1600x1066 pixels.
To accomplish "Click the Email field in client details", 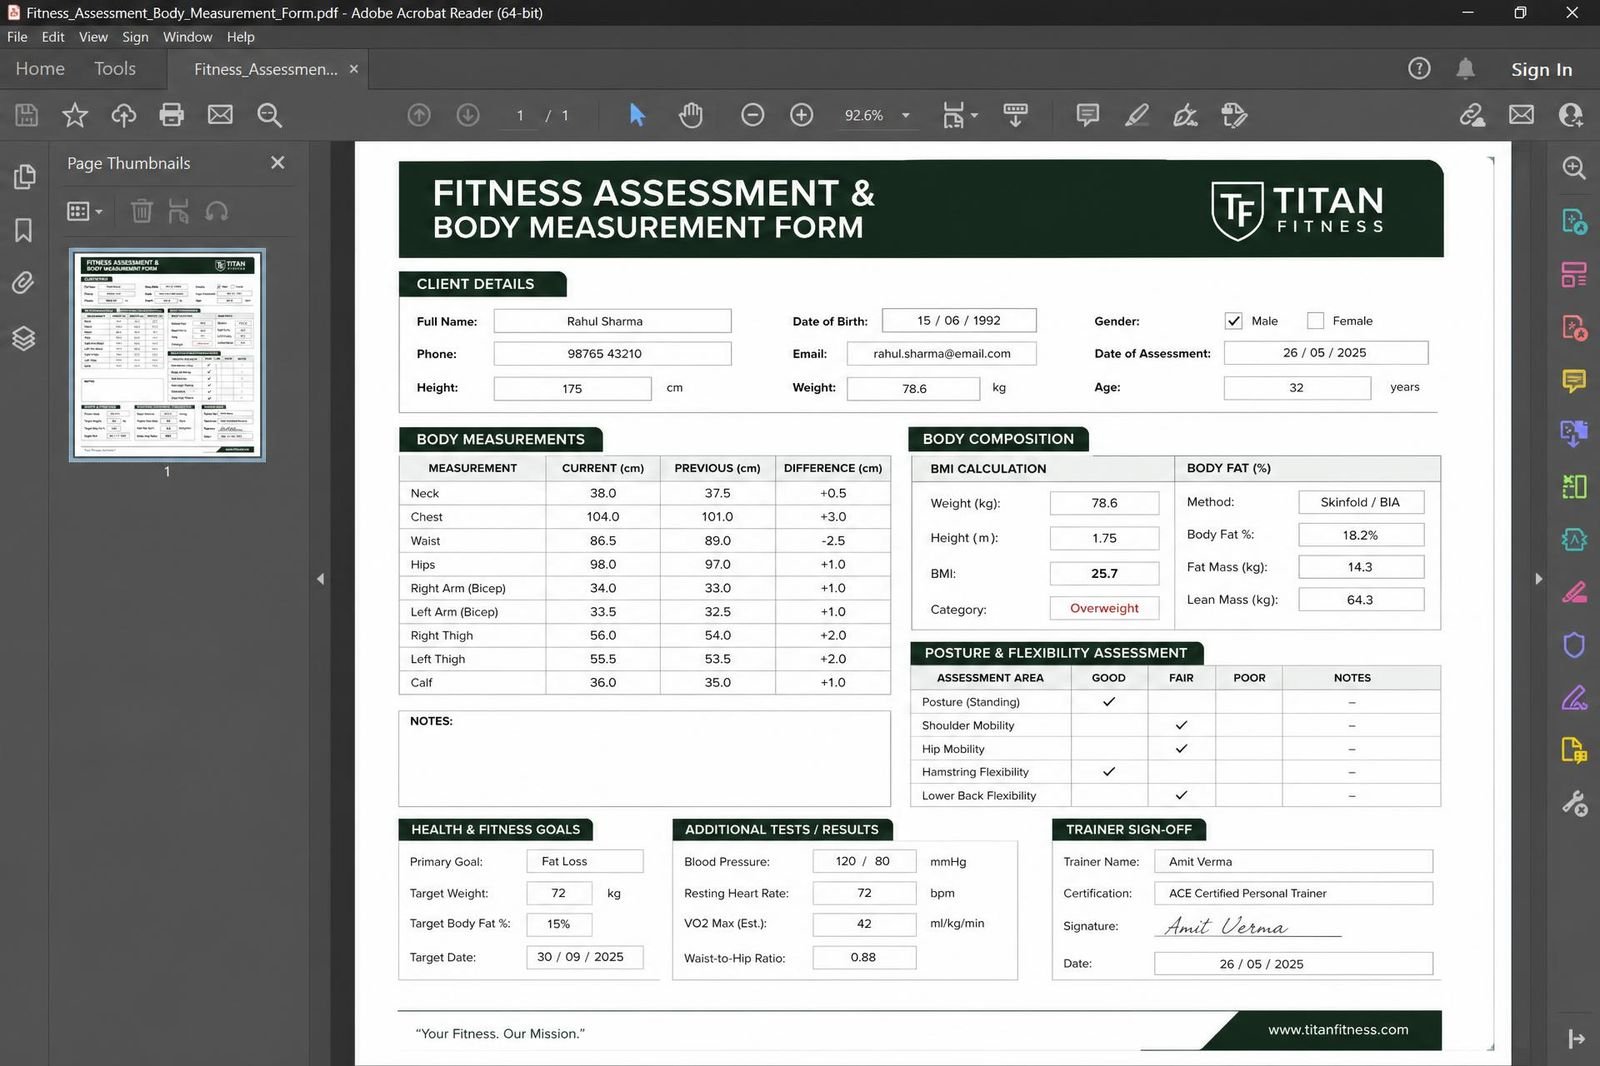I will 941,353.
